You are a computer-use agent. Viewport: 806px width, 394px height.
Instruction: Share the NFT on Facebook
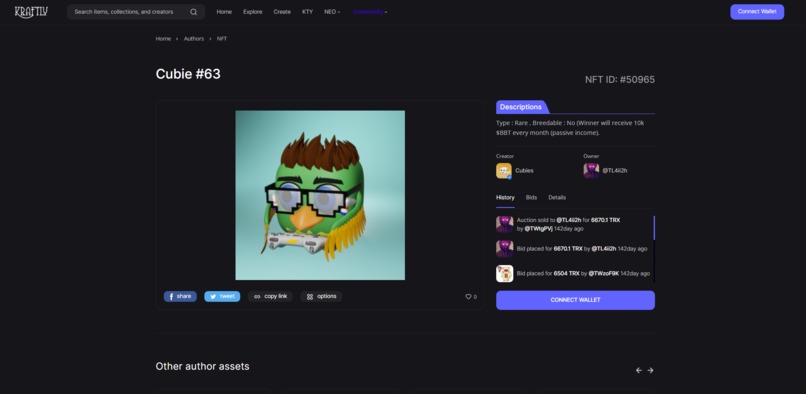(x=180, y=297)
